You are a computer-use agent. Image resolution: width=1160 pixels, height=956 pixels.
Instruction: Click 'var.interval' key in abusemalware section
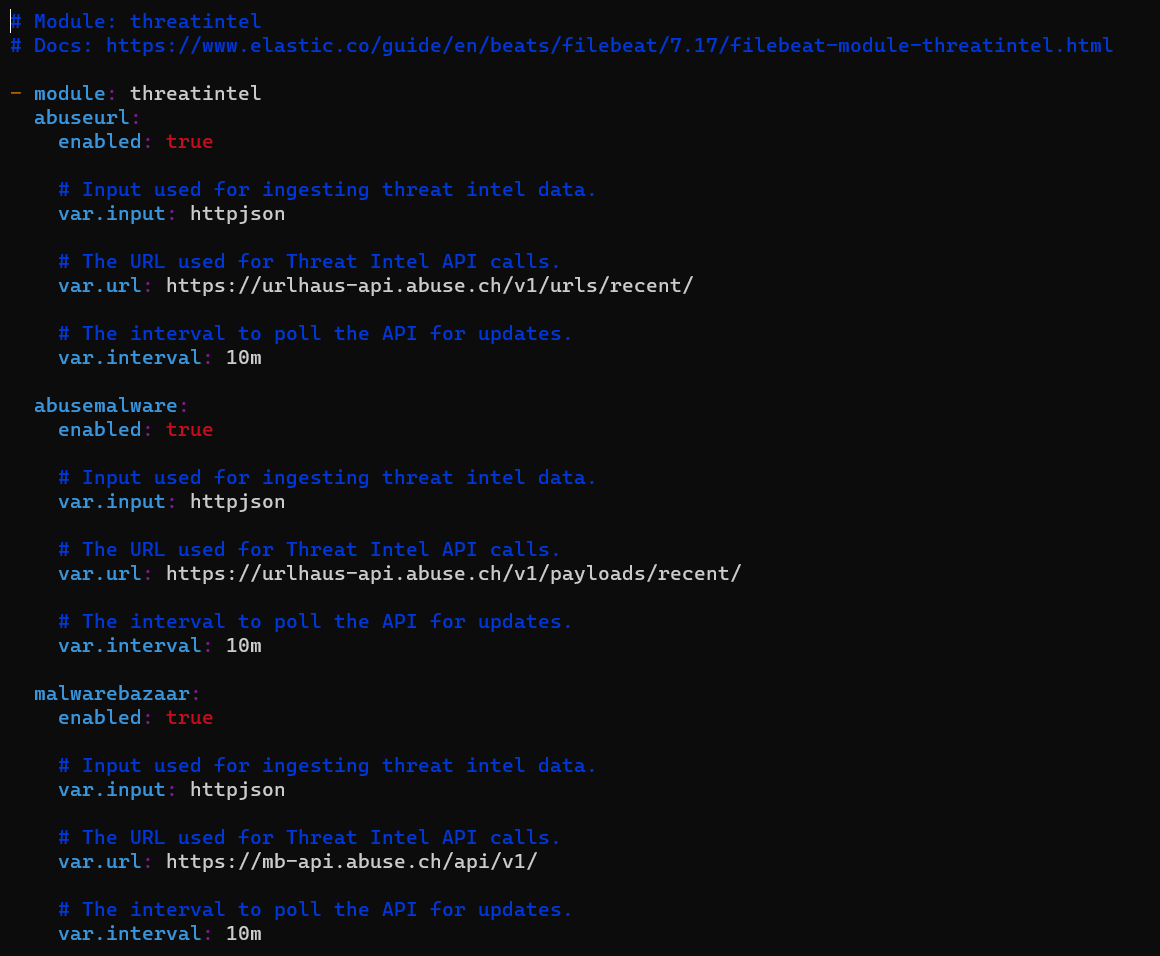[129, 646]
